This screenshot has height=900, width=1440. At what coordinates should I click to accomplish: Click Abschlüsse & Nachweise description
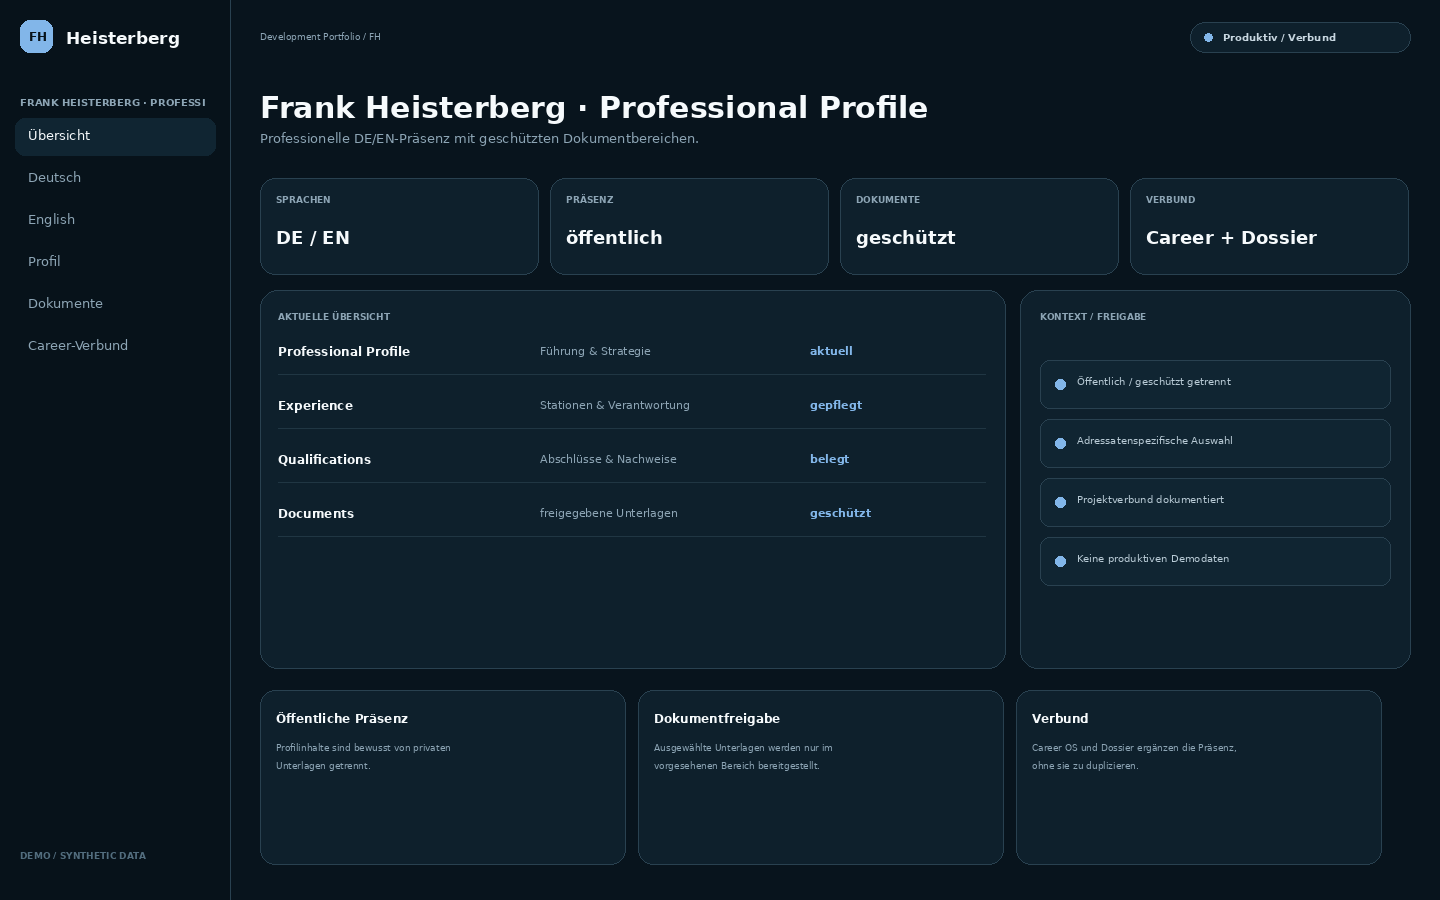[x=608, y=459]
